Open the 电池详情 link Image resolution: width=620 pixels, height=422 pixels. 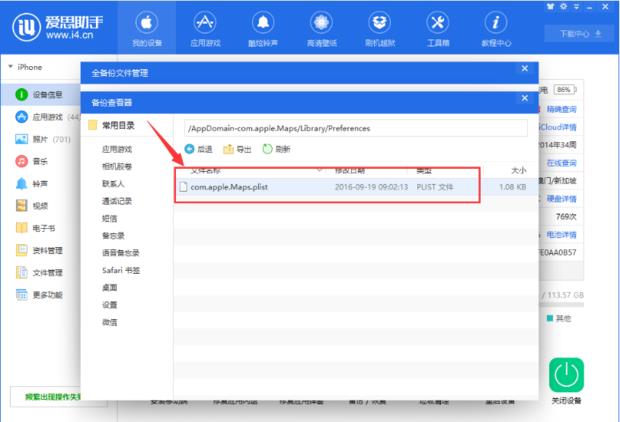tap(561, 235)
